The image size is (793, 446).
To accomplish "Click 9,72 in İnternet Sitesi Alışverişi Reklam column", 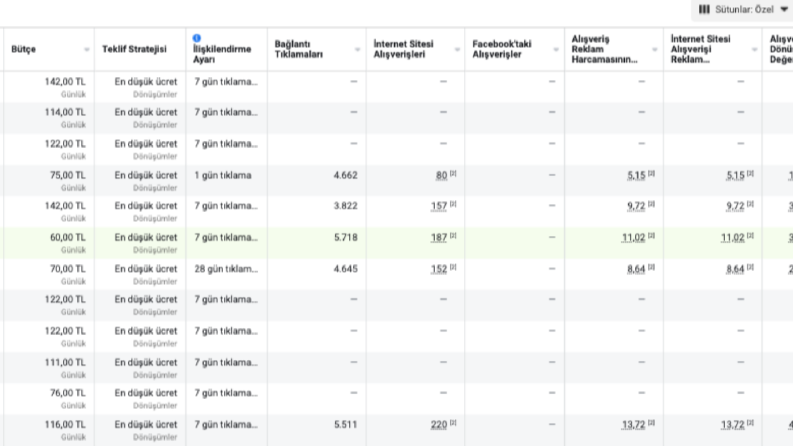I will [735, 206].
